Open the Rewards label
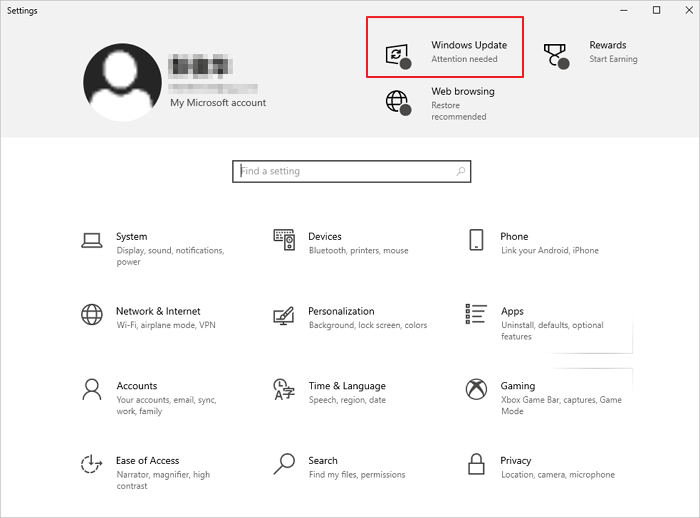700x518 pixels. (x=608, y=45)
